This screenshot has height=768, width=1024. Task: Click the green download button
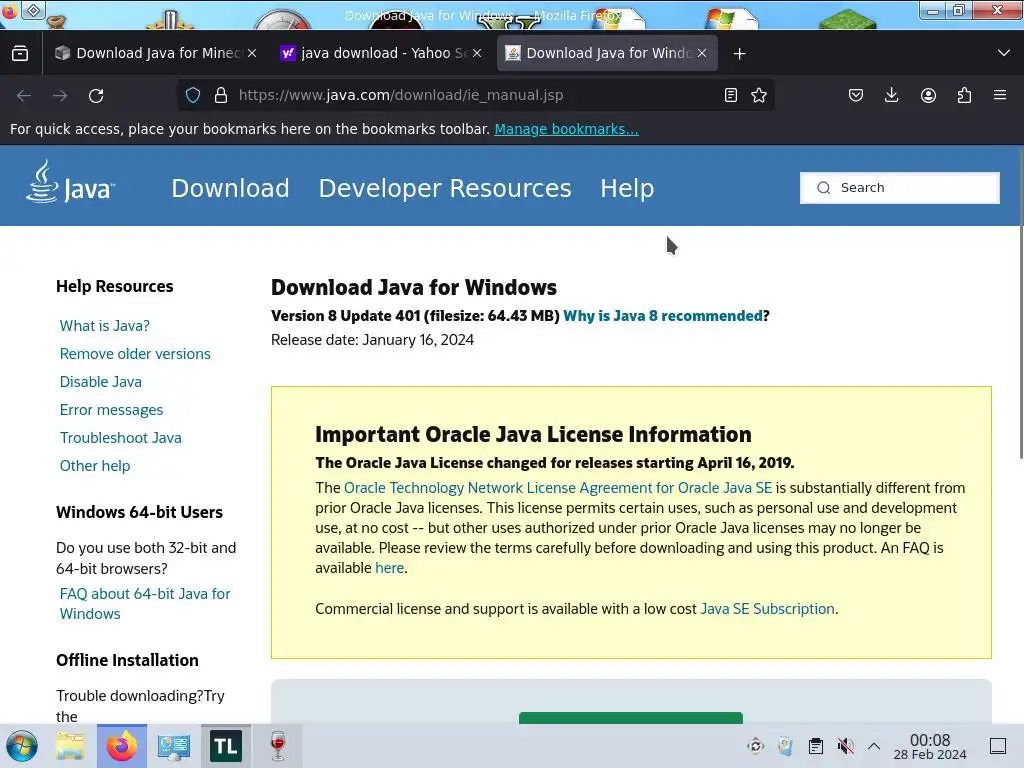pos(631,718)
